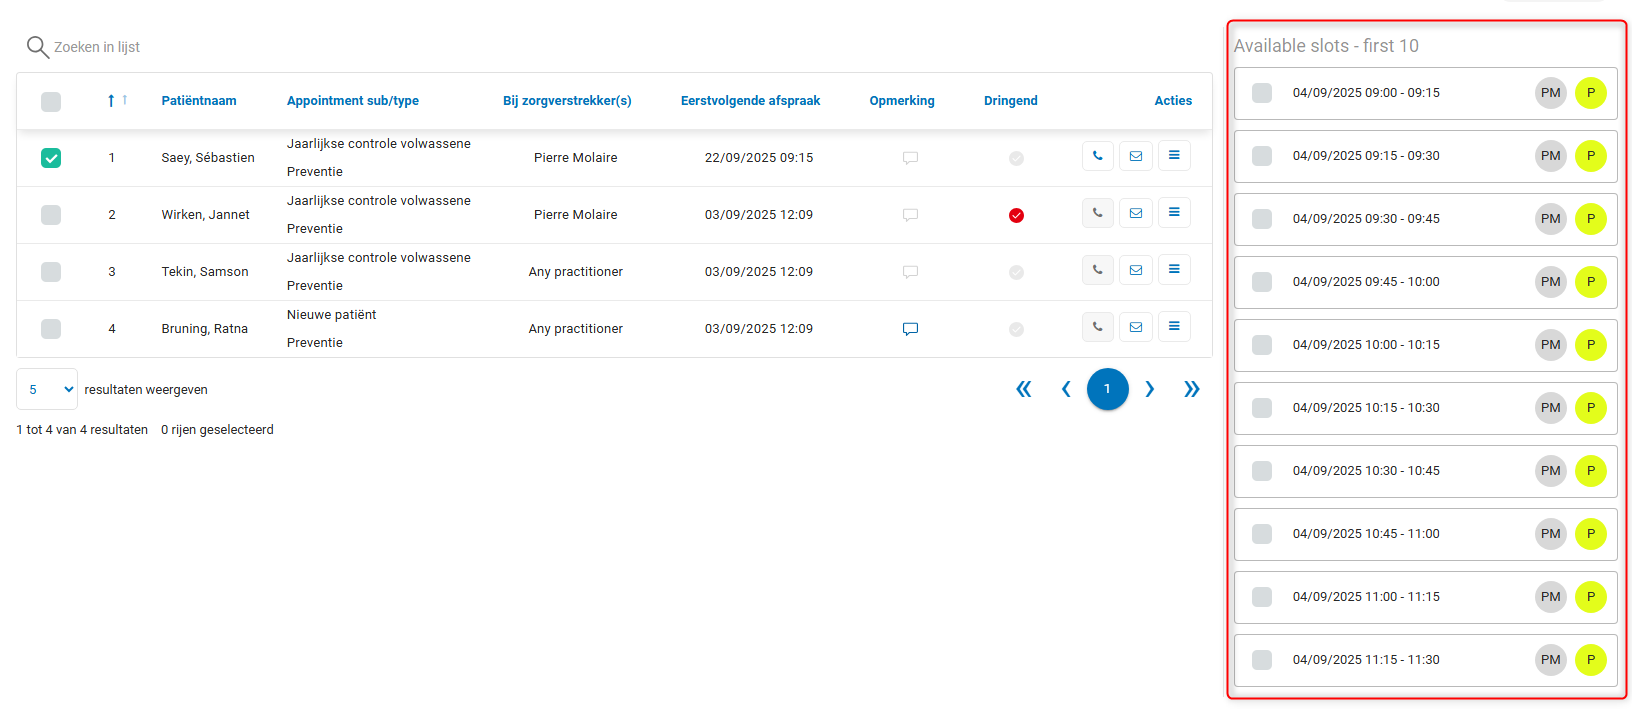Click red urgent indicator for Wirken, Jannet
The width and height of the screenshot is (1632, 709).
coord(1016,215)
